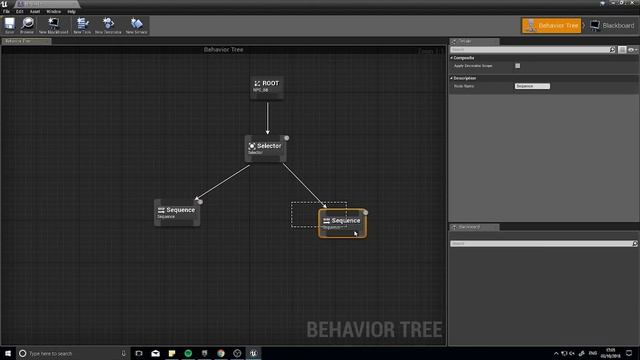Open the Windows Start menu

click(x=8, y=353)
